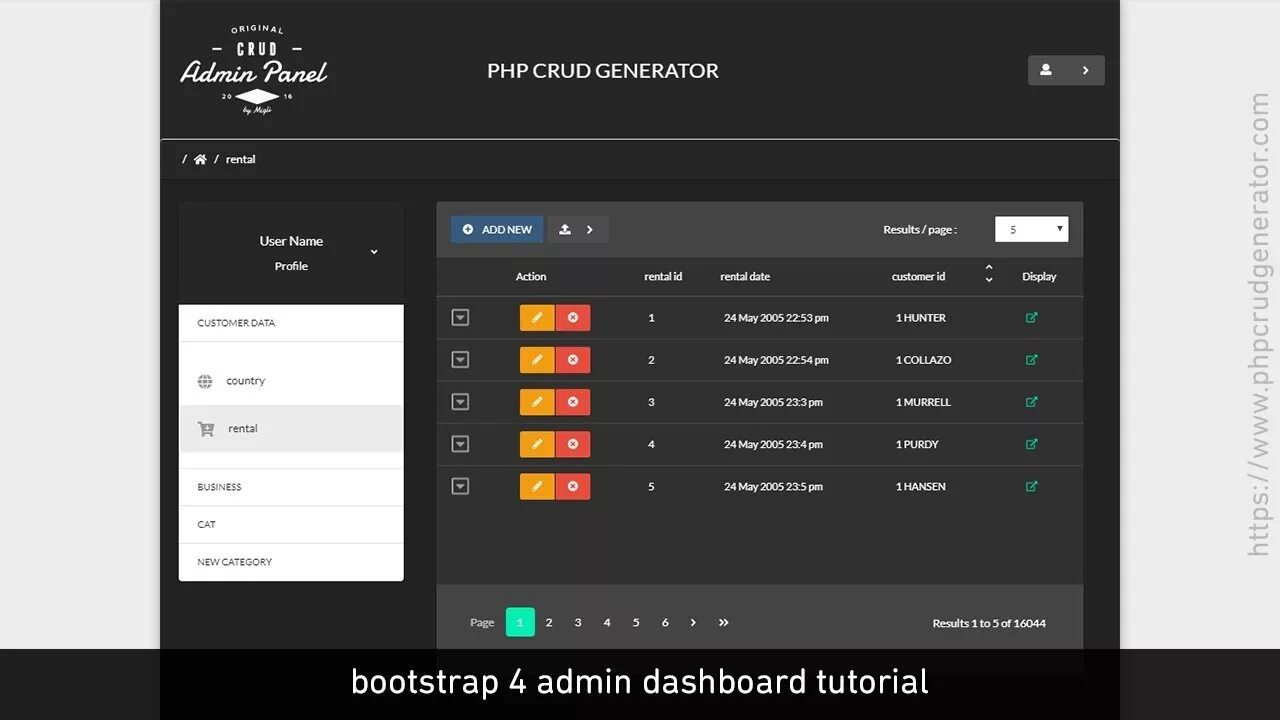Expand row toggle for rental id 2
This screenshot has width=1280, height=720.
coord(460,360)
